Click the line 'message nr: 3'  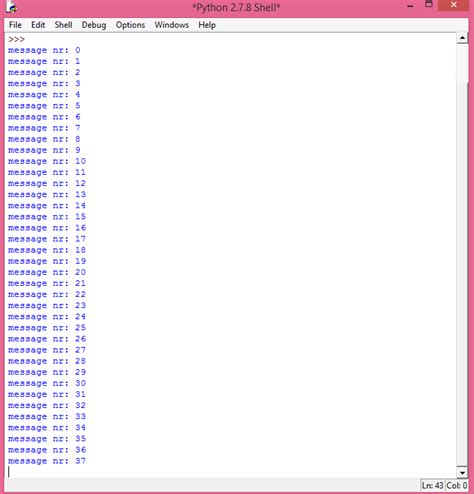pos(44,84)
